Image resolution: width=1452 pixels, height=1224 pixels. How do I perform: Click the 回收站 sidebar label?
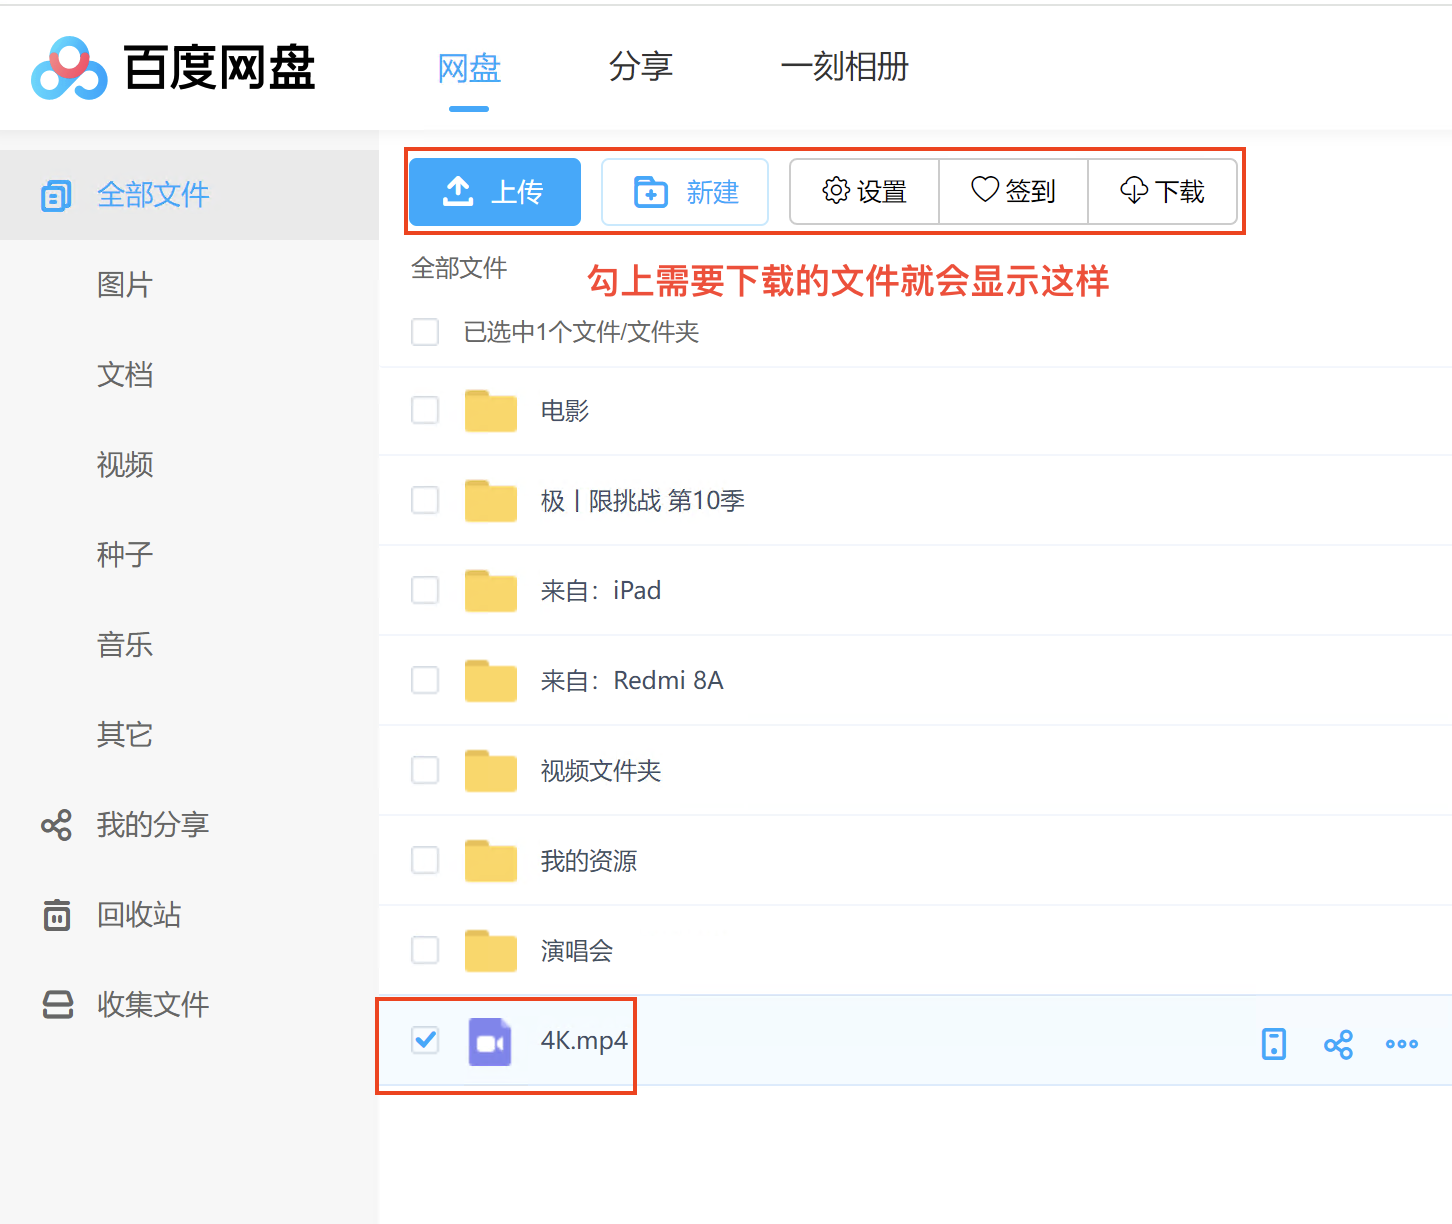[139, 915]
